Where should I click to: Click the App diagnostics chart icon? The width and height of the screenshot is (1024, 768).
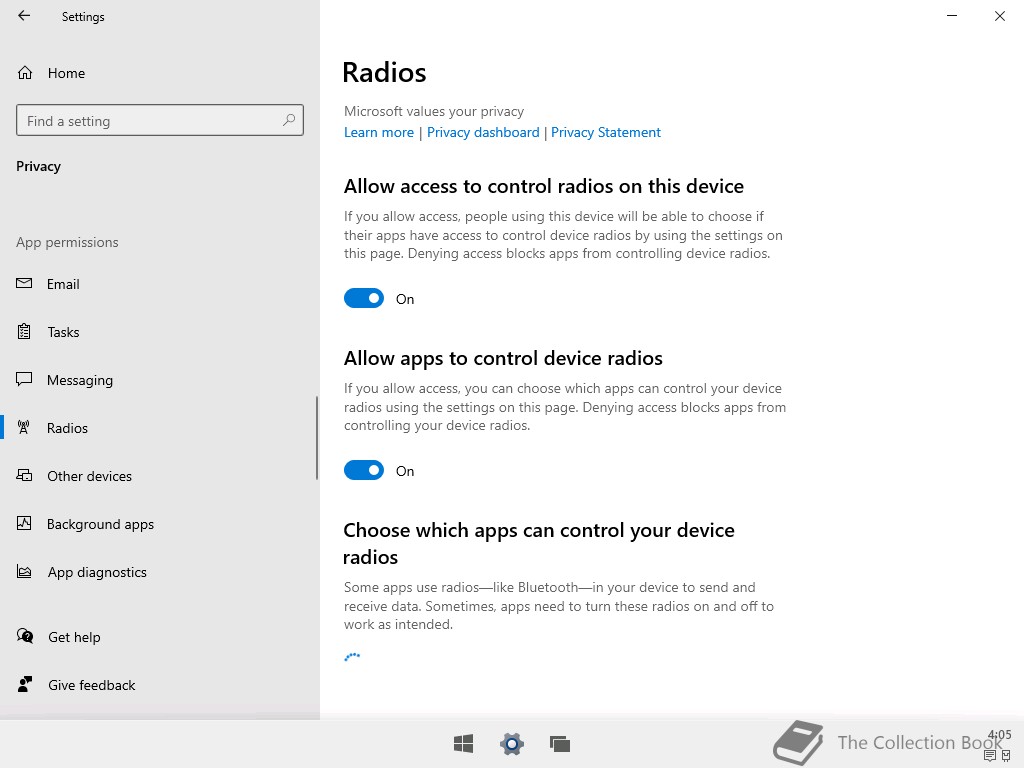pos(24,571)
